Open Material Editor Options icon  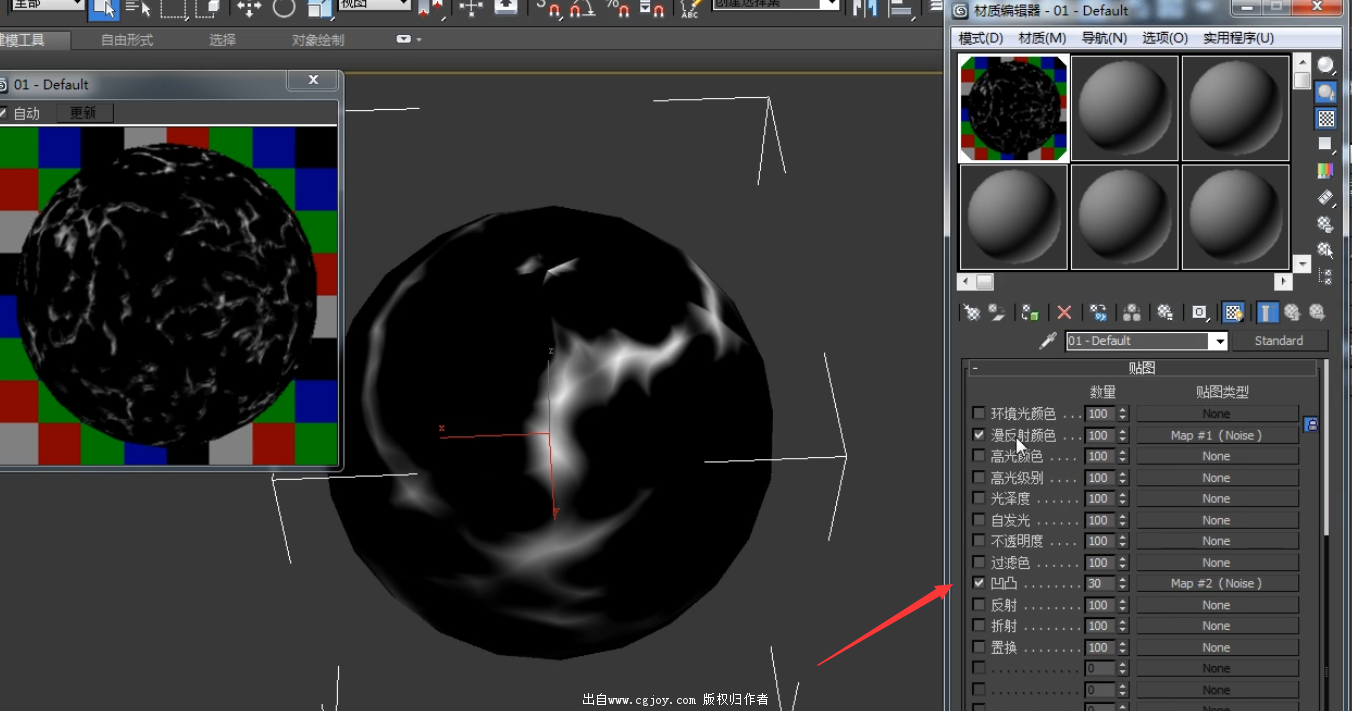[x=1326, y=224]
